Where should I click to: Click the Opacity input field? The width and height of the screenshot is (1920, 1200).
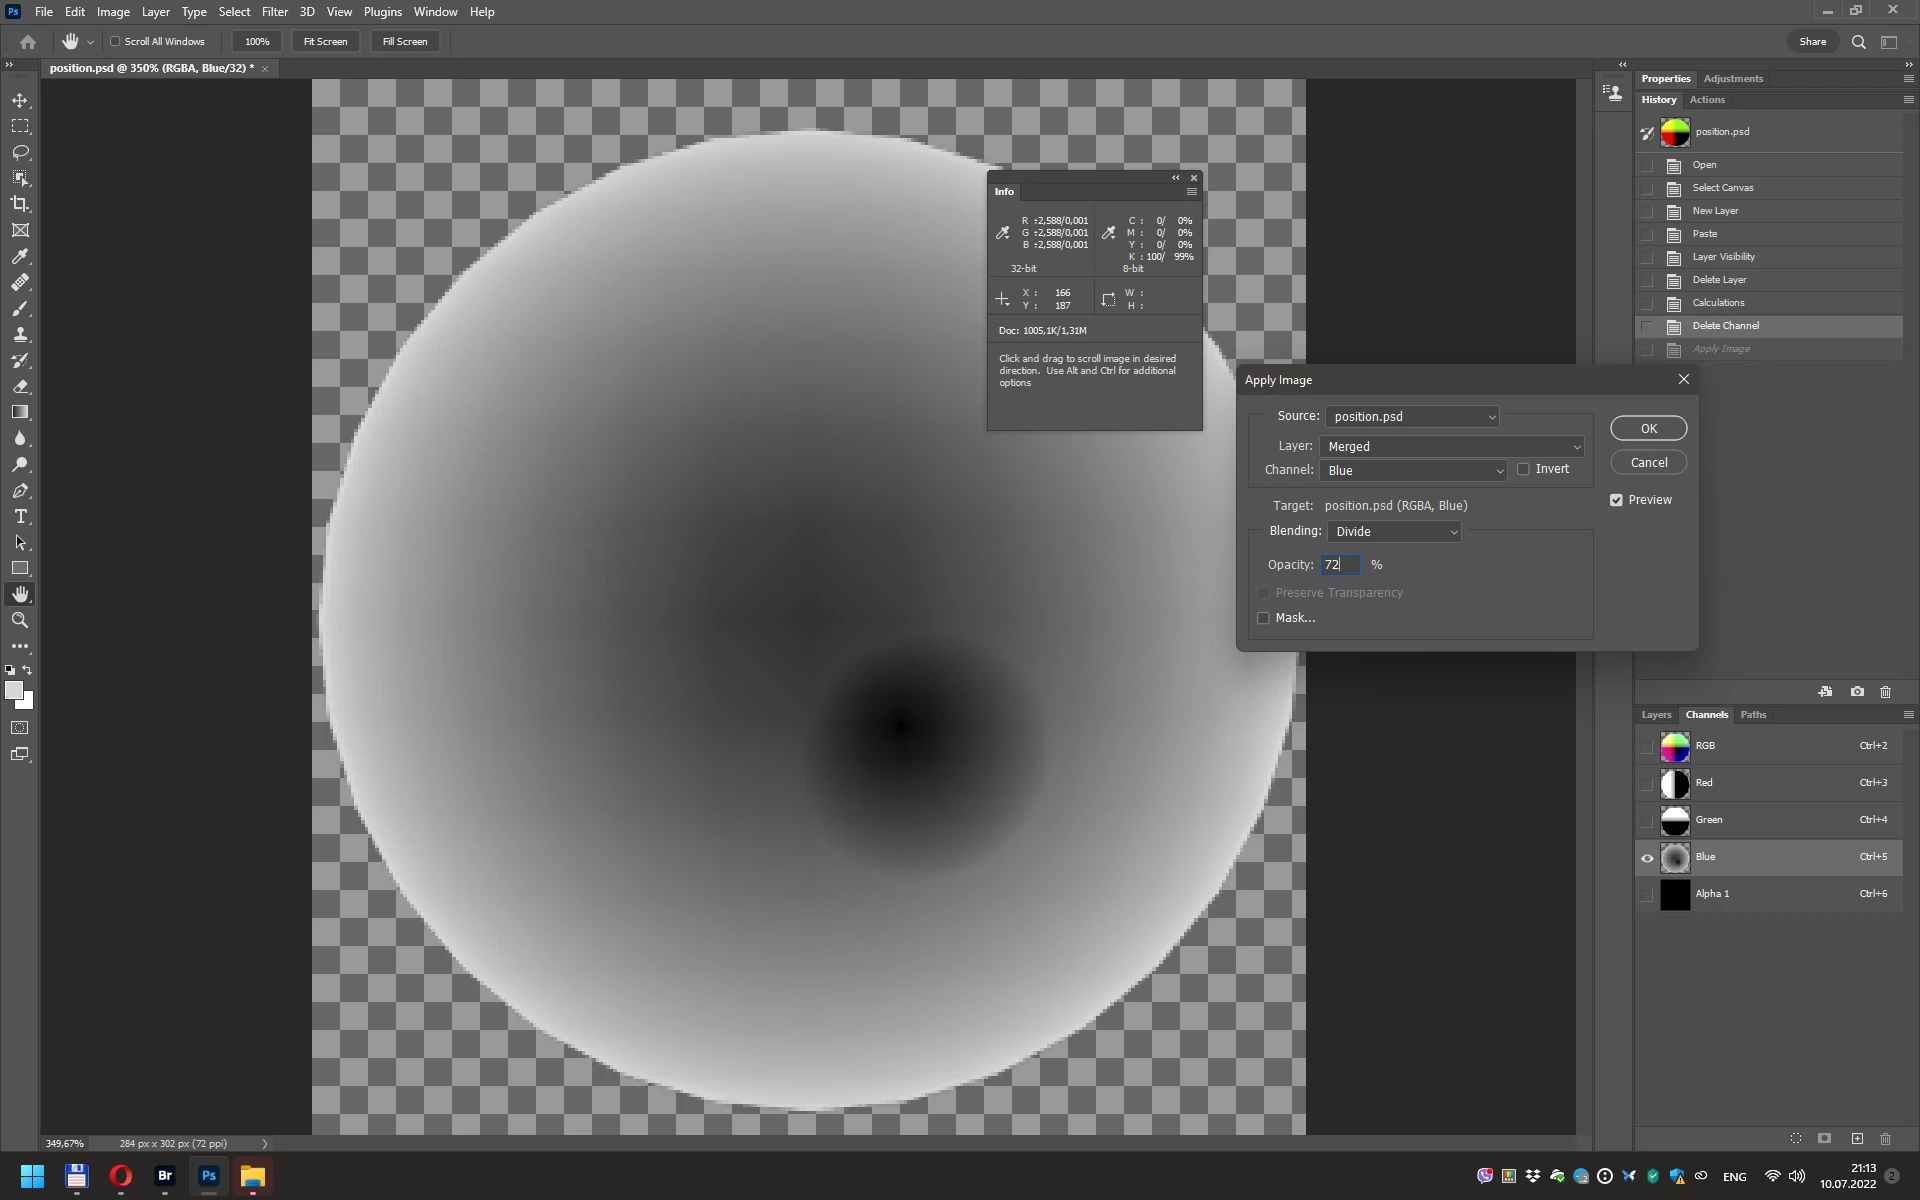pyautogui.click(x=1340, y=565)
